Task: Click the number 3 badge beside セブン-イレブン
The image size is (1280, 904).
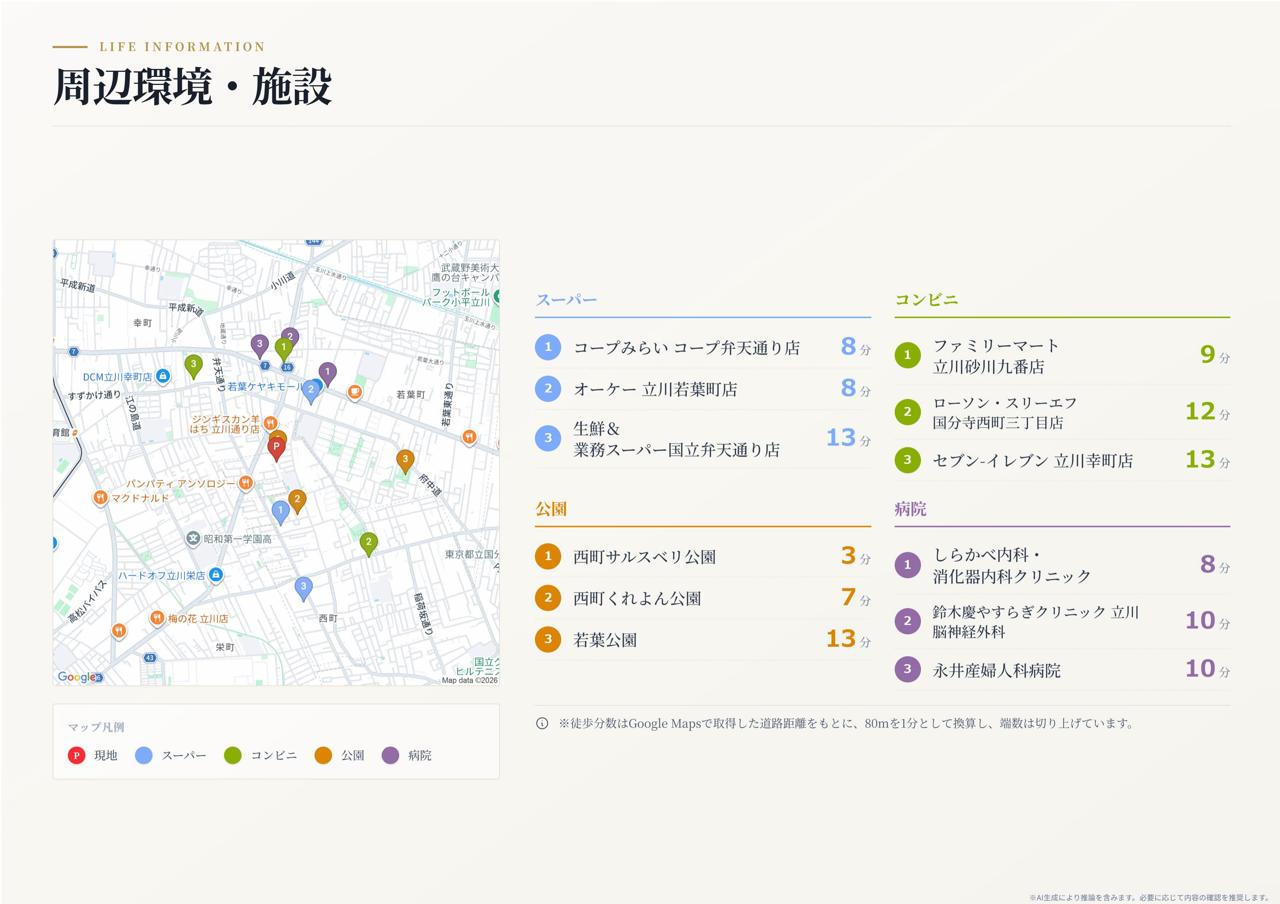Action: [x=907, y=460]
